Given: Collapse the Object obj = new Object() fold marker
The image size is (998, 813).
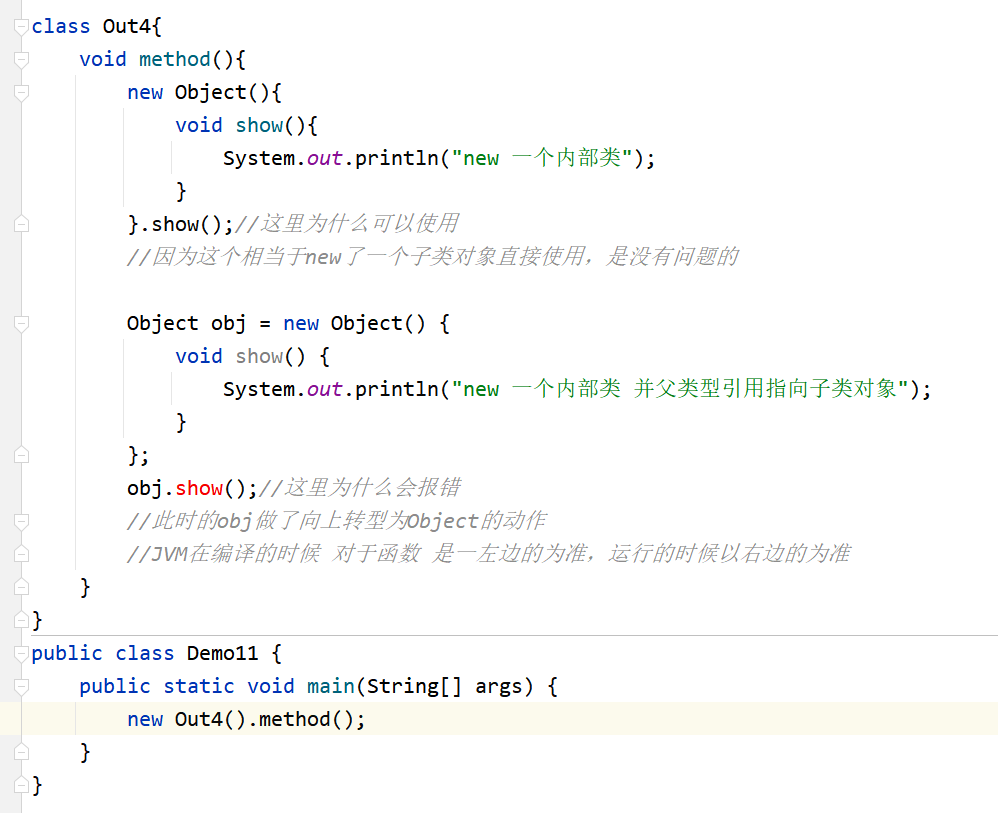Looking at the screenshot, I should [x=21, y=324].
